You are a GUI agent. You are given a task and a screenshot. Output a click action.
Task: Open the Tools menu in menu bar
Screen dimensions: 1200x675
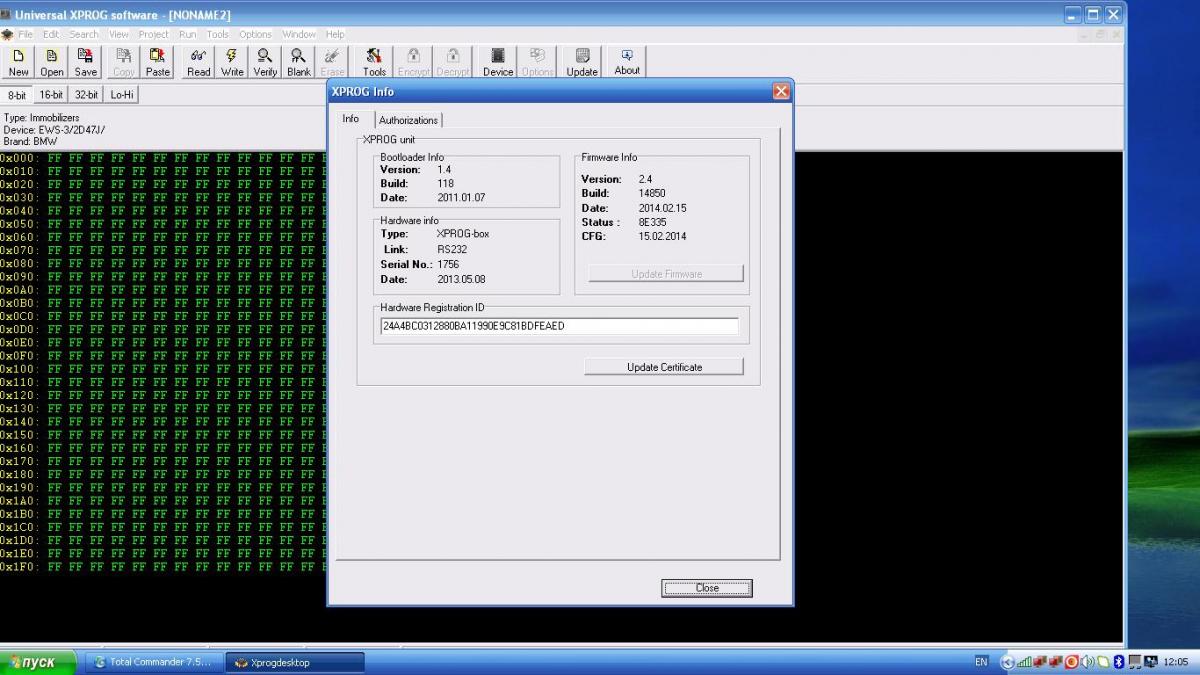pyautogui.click(x=217, y=34)
